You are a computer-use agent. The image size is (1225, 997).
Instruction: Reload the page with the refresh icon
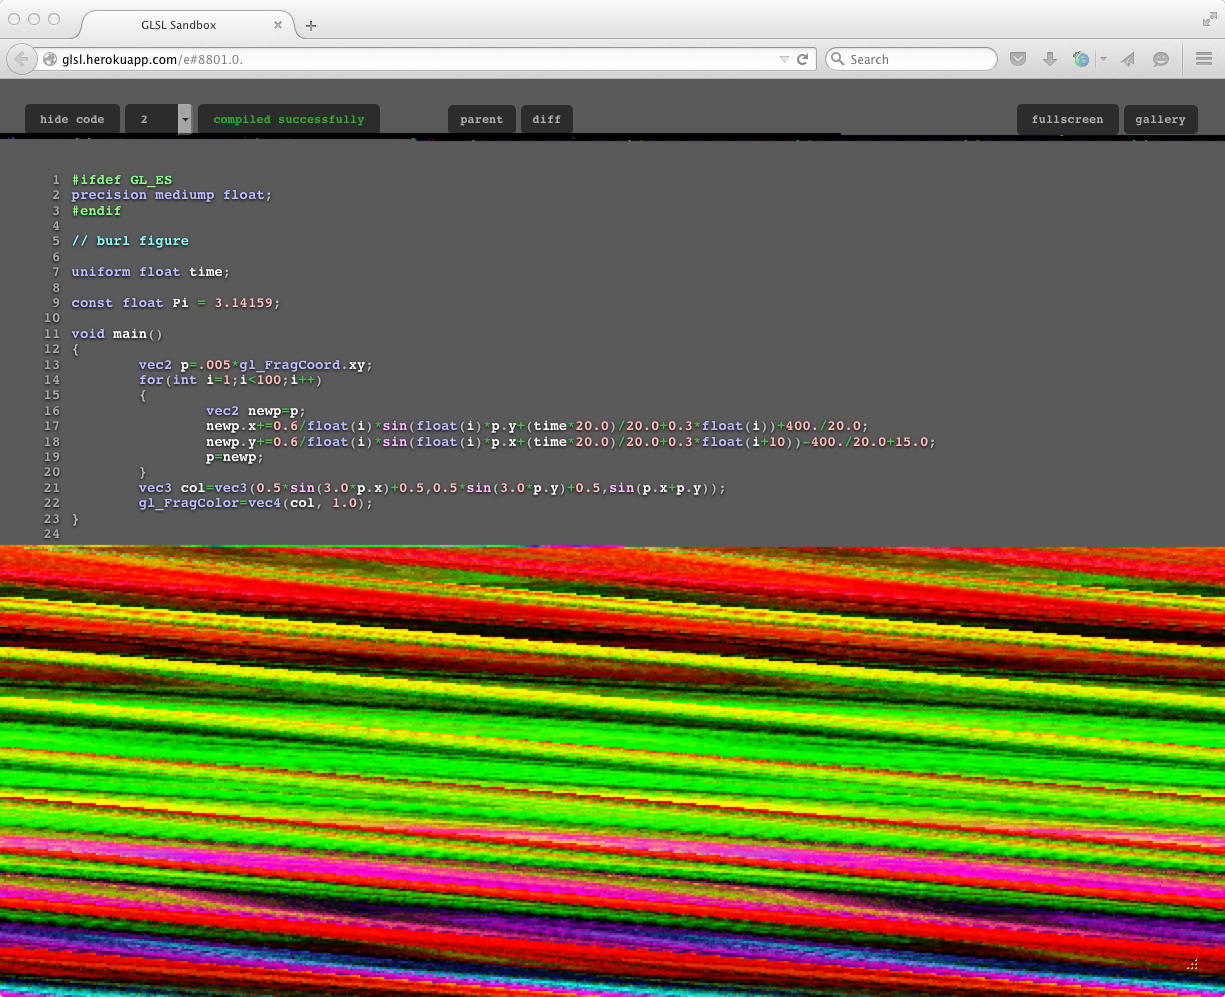(x=802, y=60)
